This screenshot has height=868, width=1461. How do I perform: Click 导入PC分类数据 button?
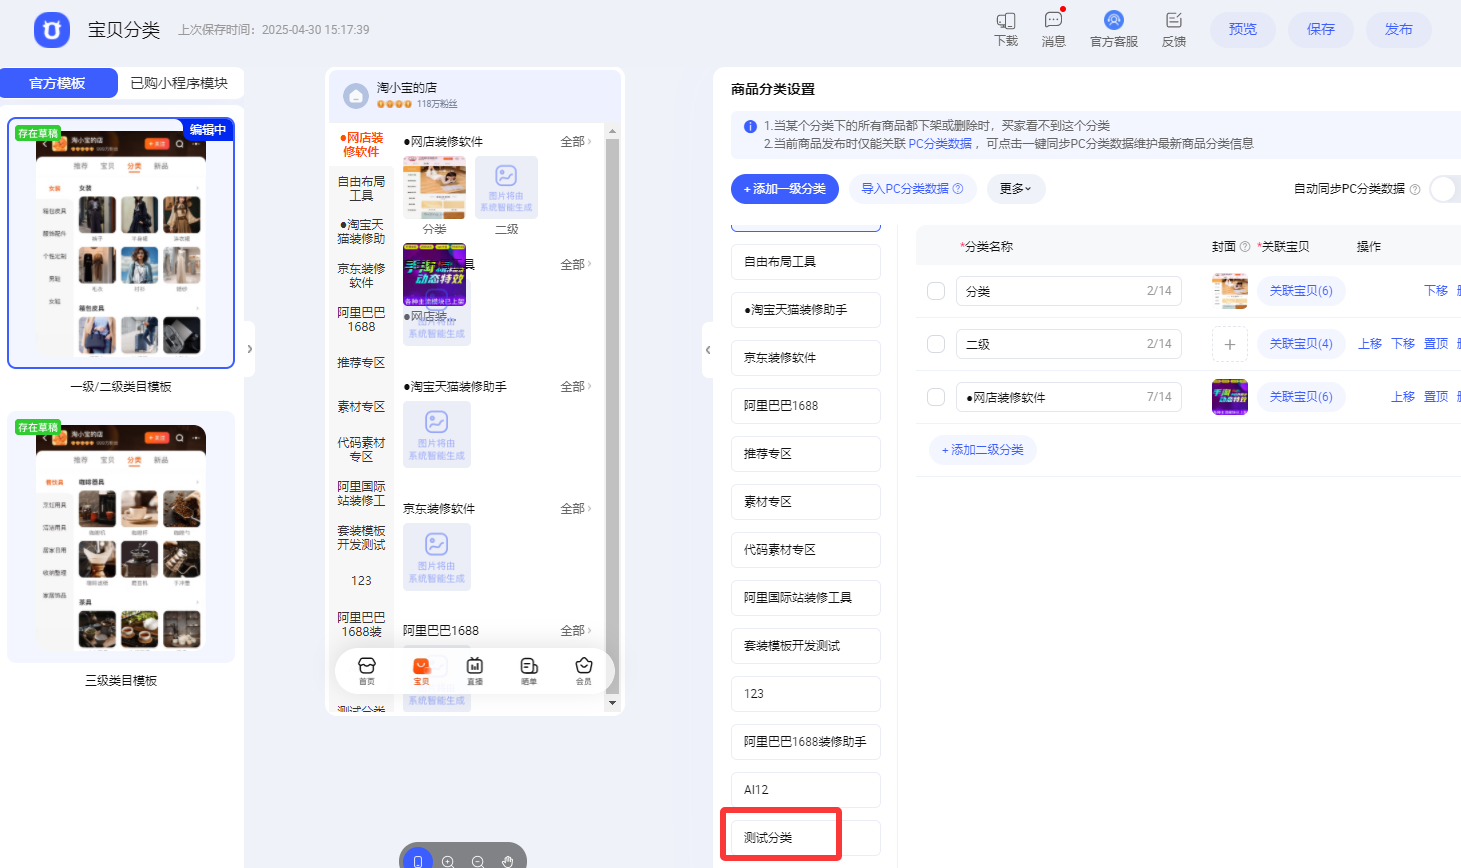912,189
